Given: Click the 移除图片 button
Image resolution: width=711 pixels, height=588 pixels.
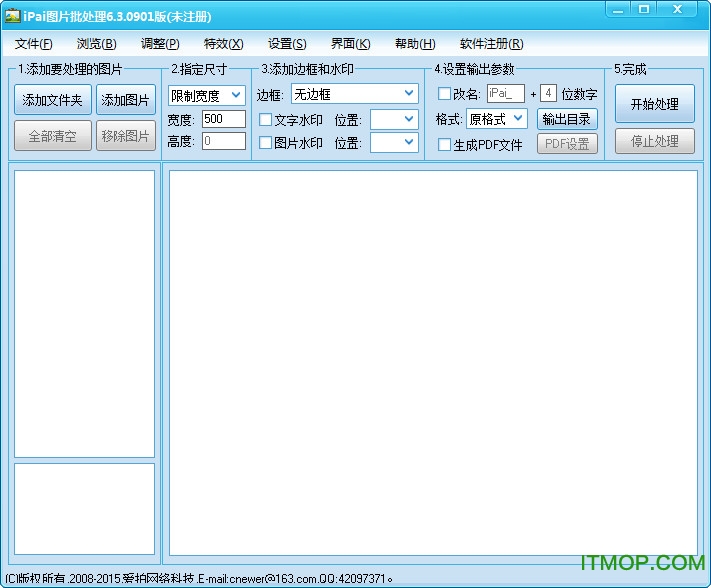Looking at the screenshot, I should coord(126,136).
